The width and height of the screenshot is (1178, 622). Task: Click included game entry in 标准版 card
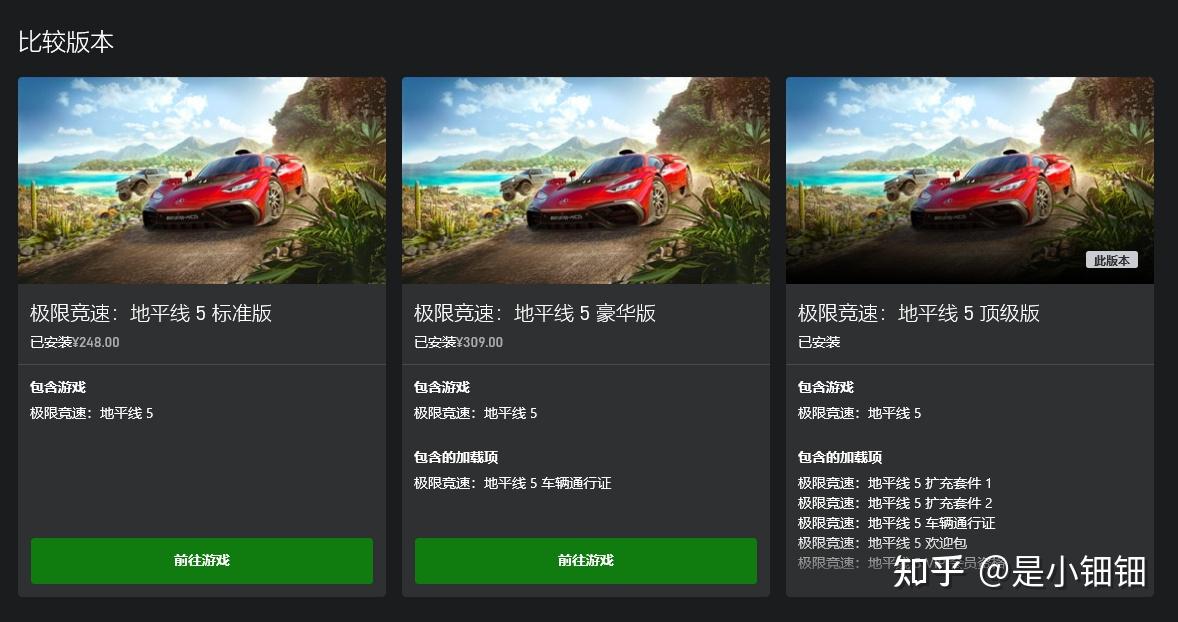coord(92,413)
